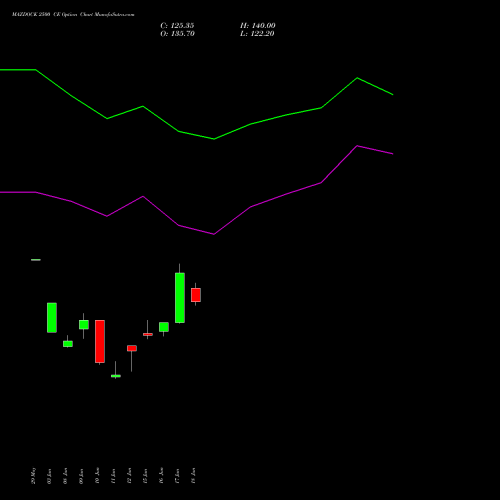
Task: Select the 03 Jun date label
Action: coord(49,476)
